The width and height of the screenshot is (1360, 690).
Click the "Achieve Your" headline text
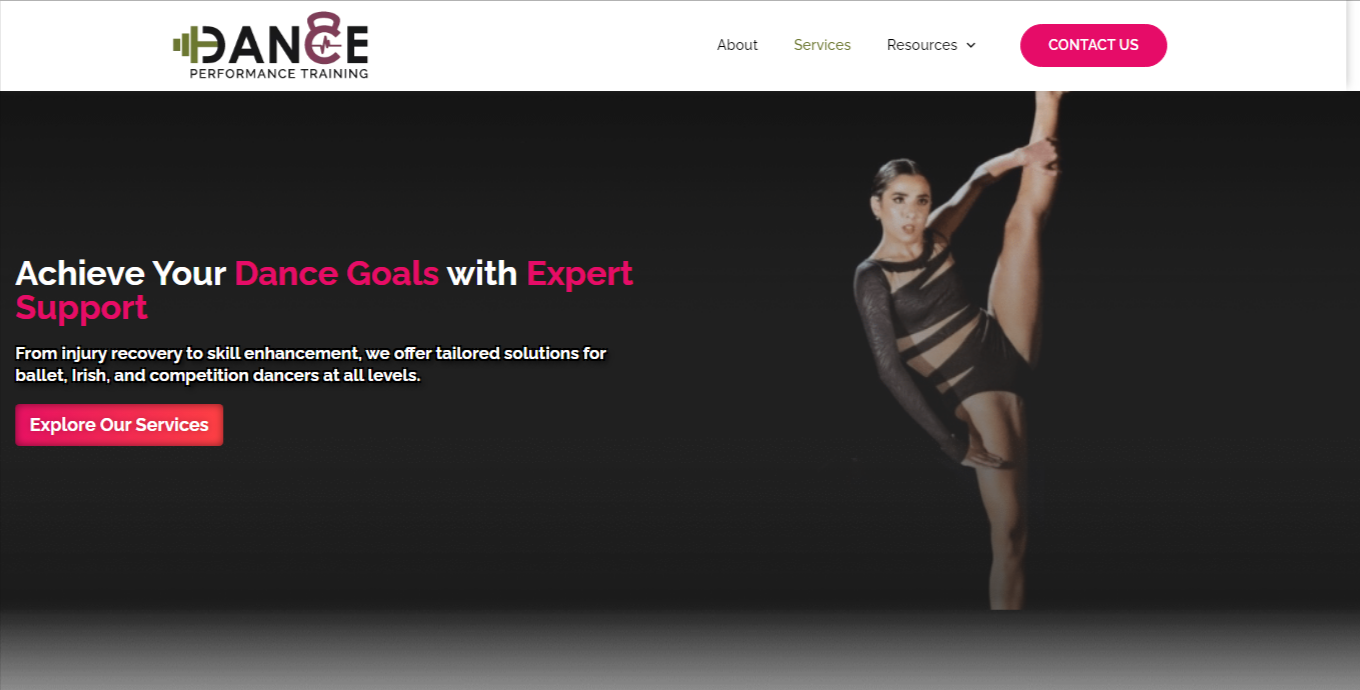(x=121, y=273)
